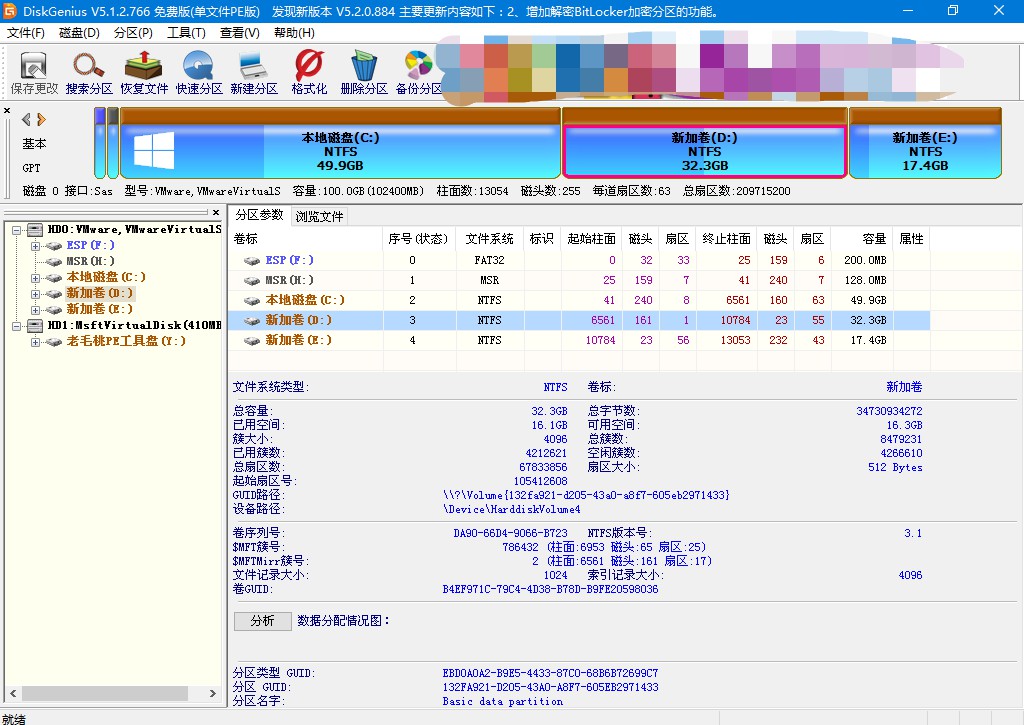Click 本地磁盘 (C:) drive icon in table
This screenshot has height=725, width=1024.
click(252, 301)
